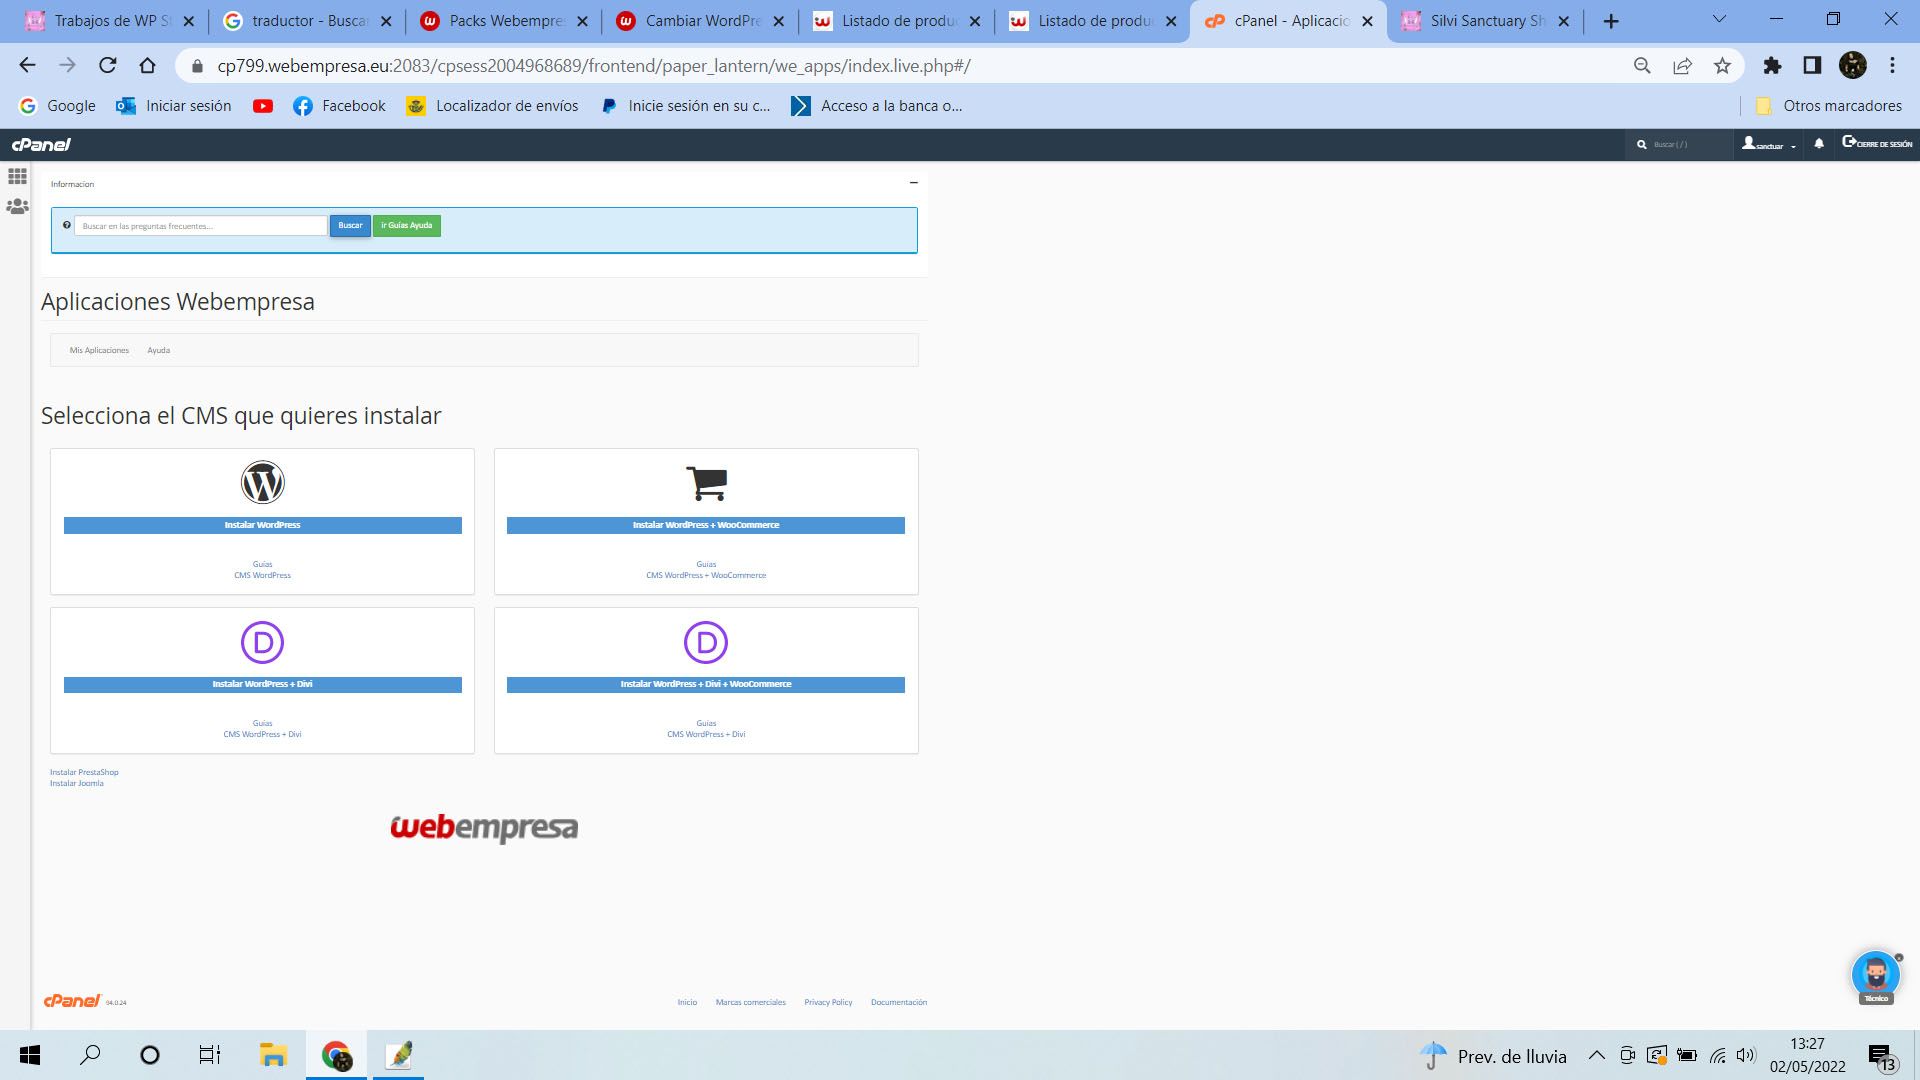The image size is (1920, 1080).
Task: Click Divi logo in Divi + WooCommerce card
Action: [x=706, y=642]
